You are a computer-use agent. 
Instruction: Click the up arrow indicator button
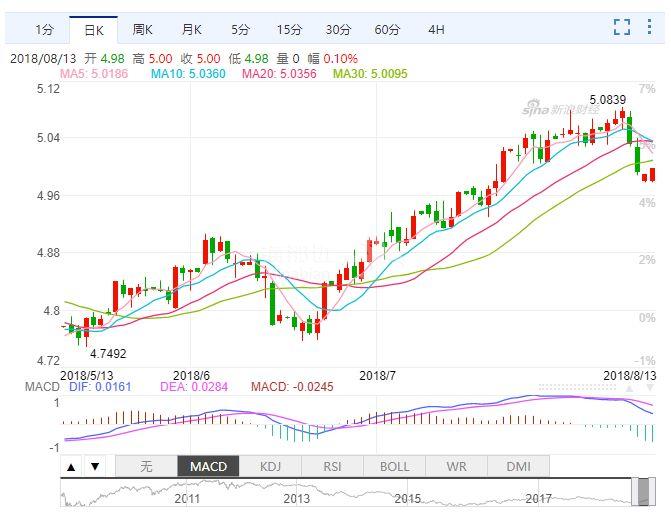[72, 466]
